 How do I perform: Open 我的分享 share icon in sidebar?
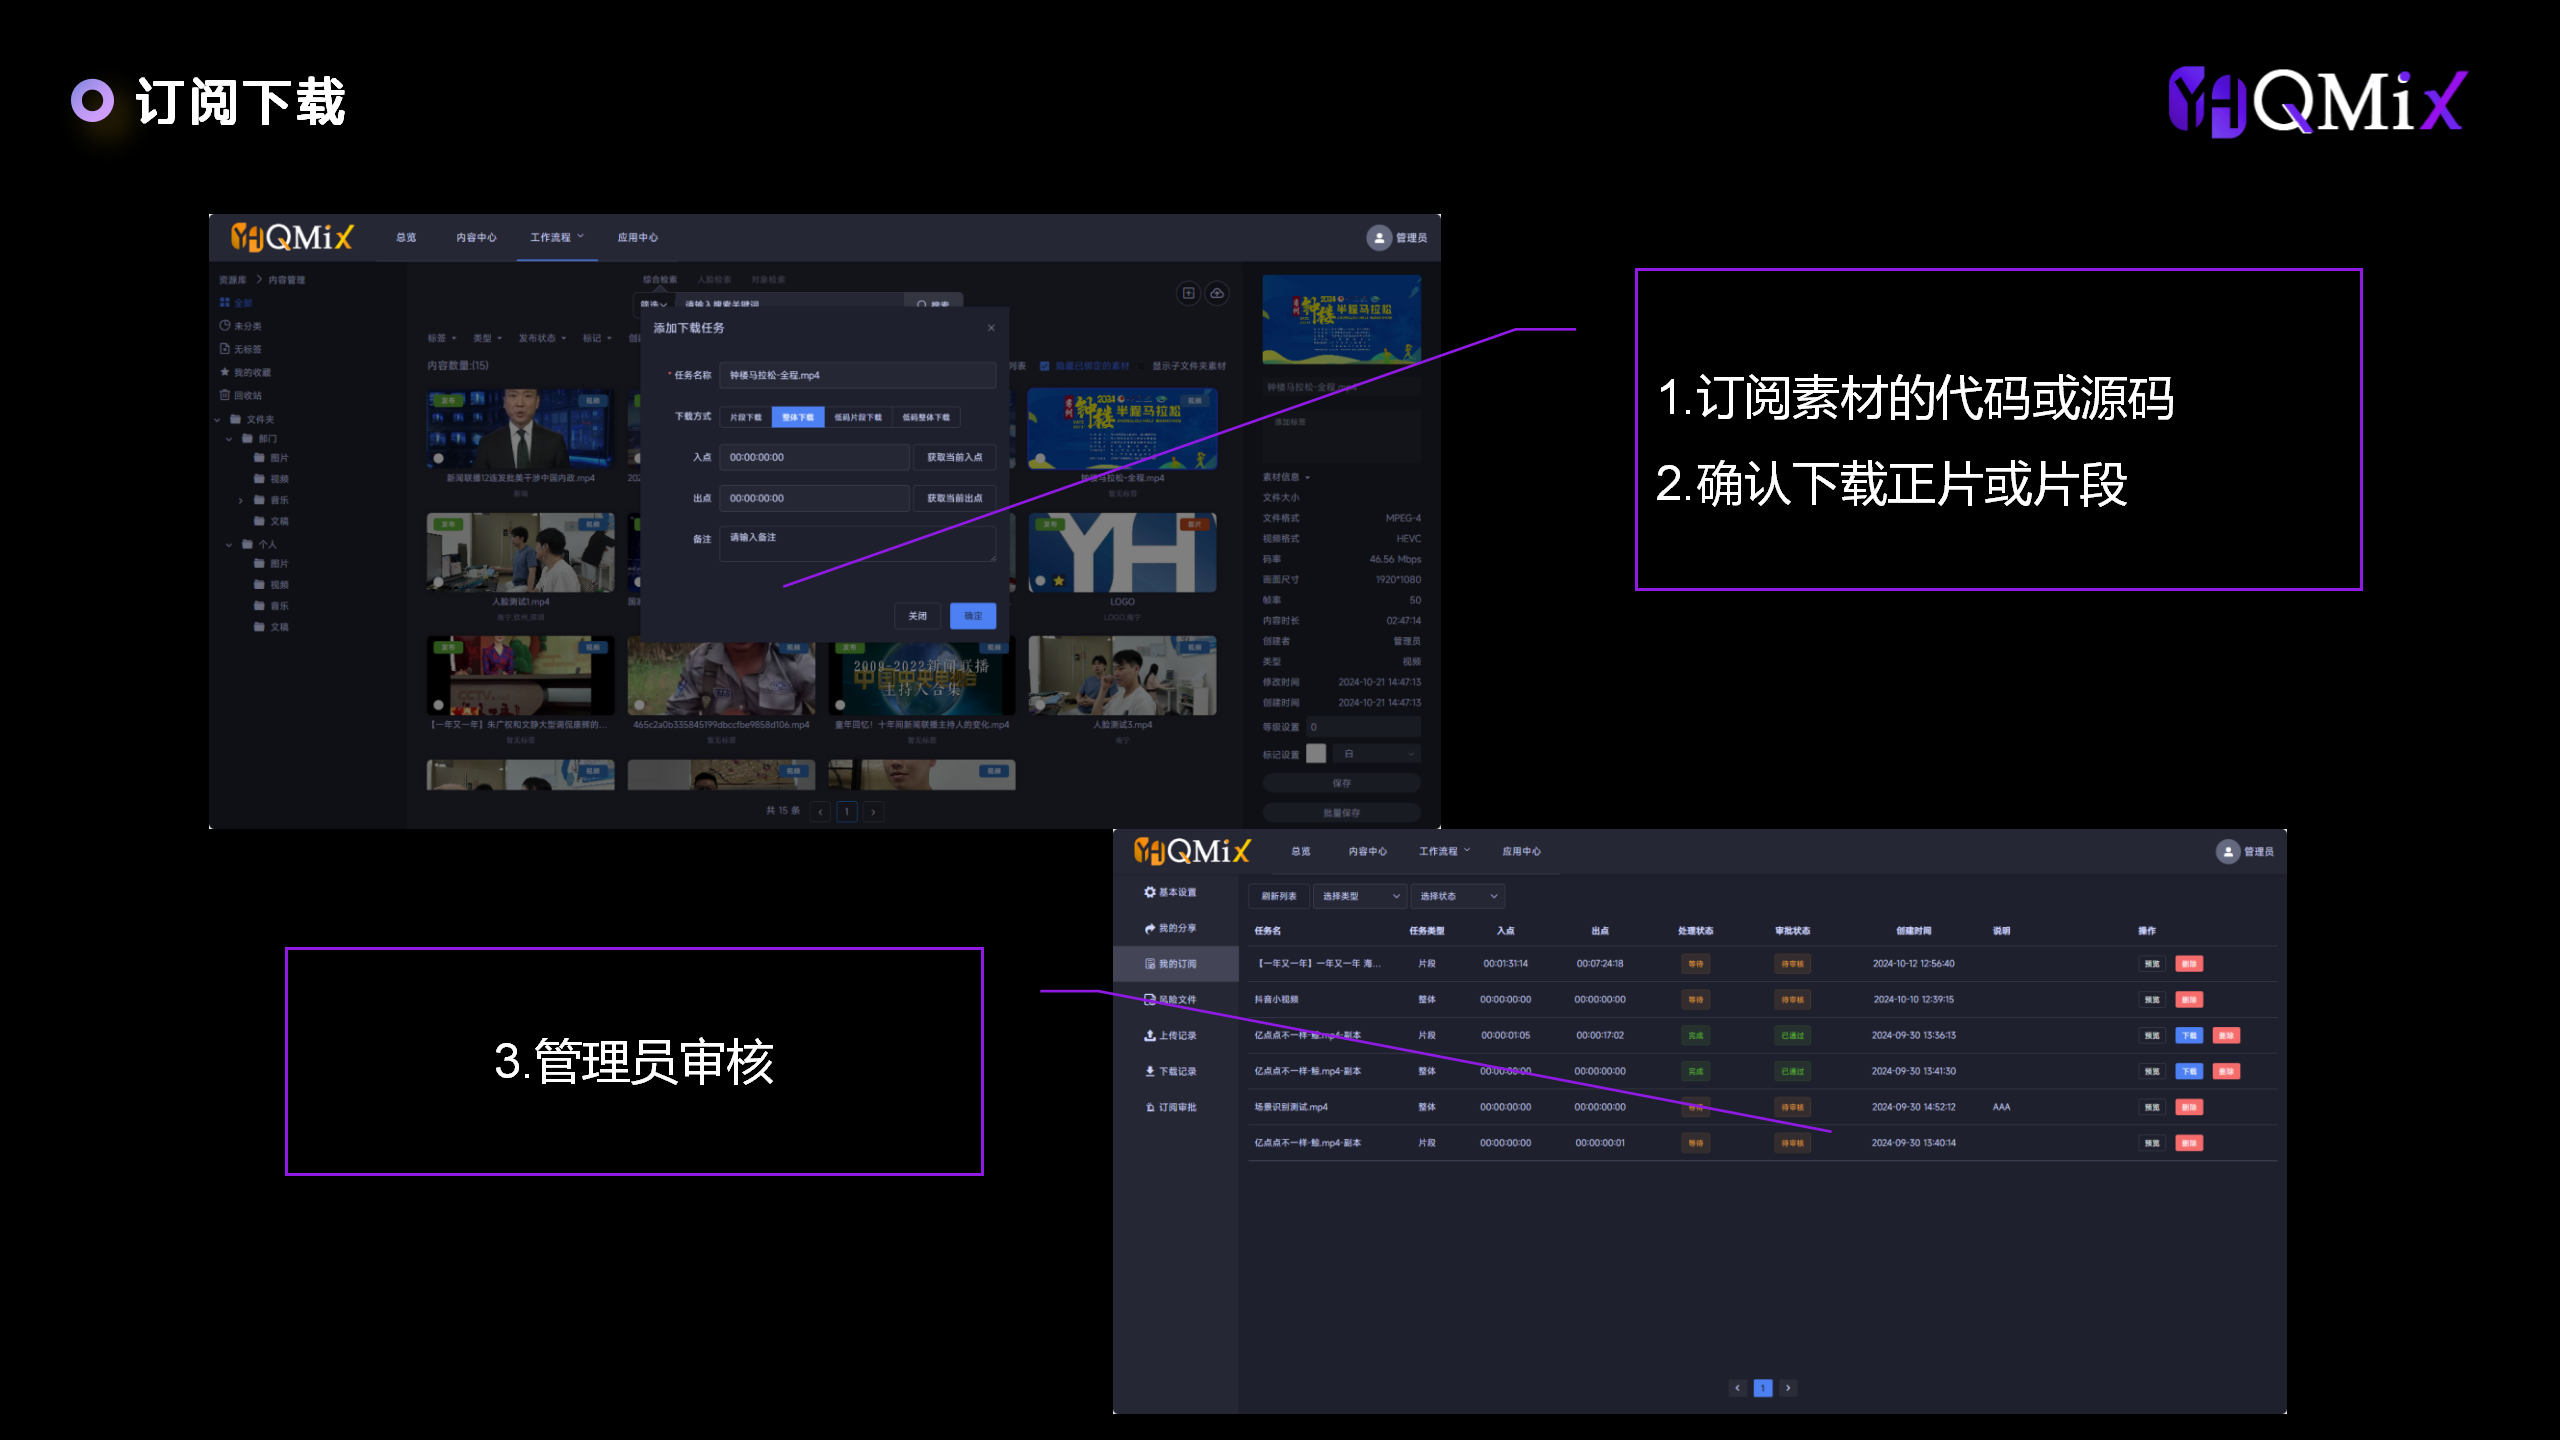[x=1150, y=928]
